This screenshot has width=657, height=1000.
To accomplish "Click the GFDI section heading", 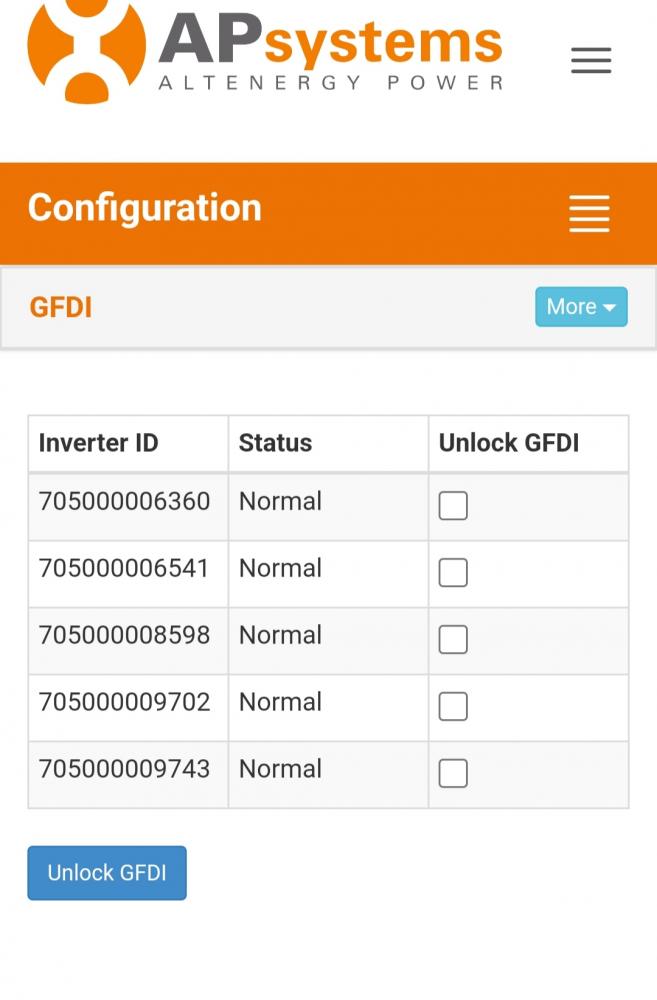I will pyautogui.click(x=61, y=307).
